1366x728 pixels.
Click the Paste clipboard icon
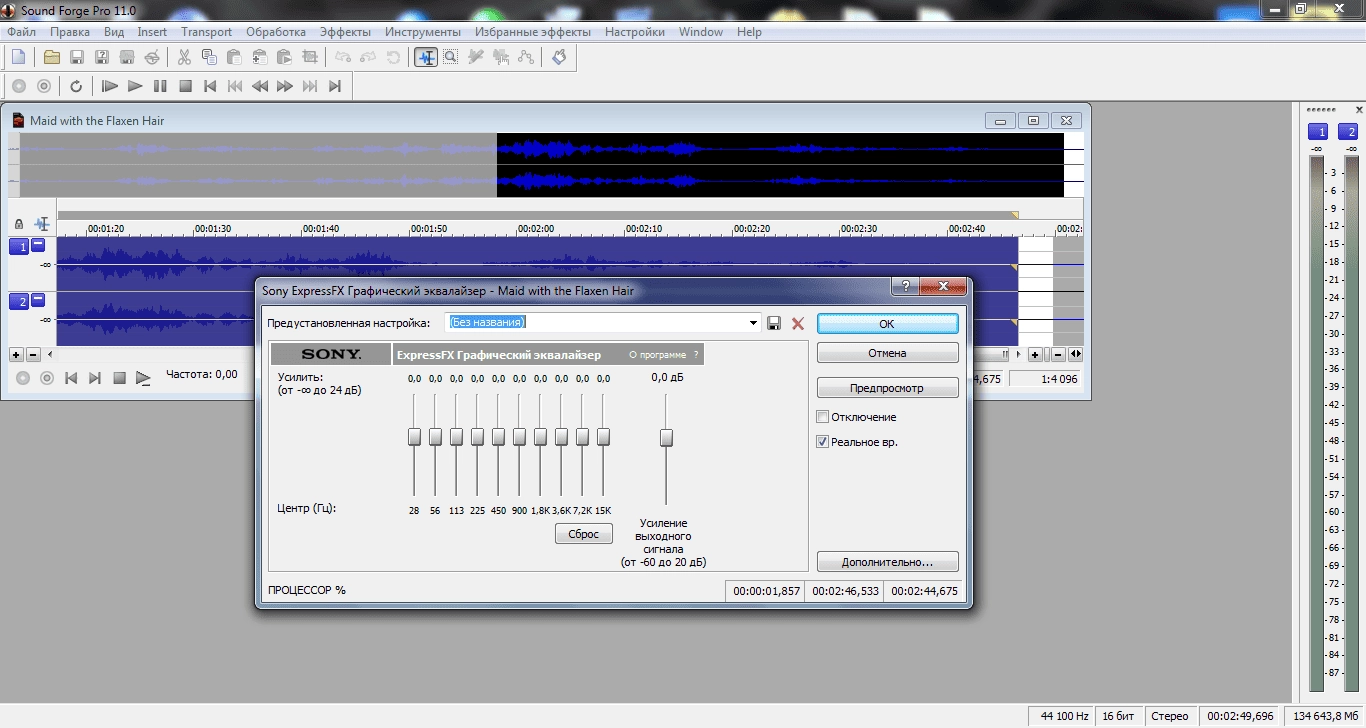pyautogui.click(x=235, y=57)
